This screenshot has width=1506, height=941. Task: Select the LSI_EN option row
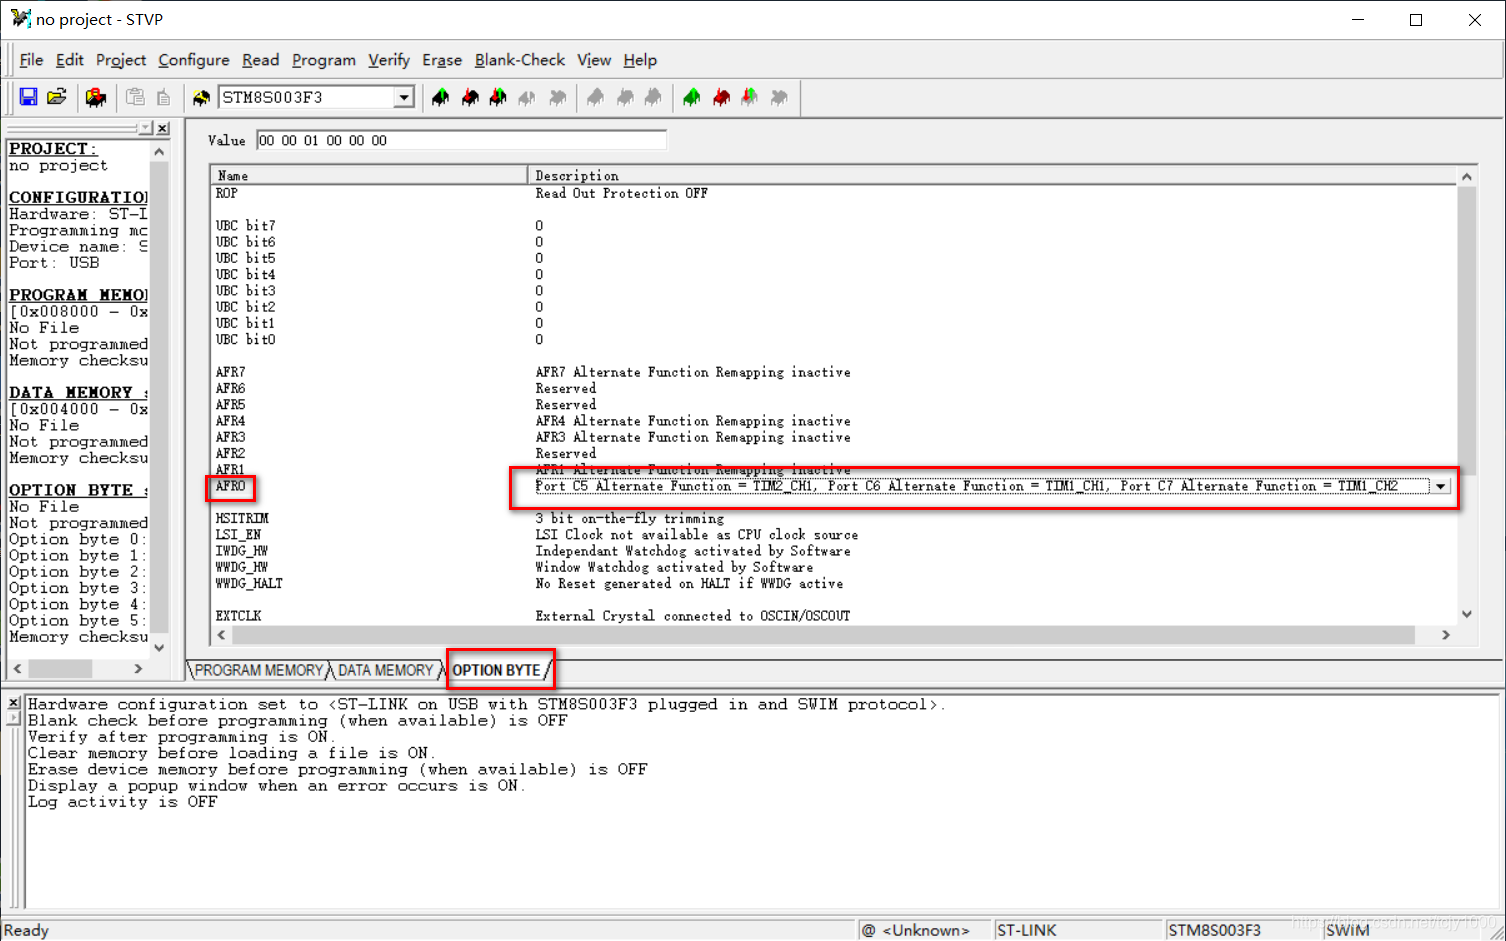click(239, 535)
